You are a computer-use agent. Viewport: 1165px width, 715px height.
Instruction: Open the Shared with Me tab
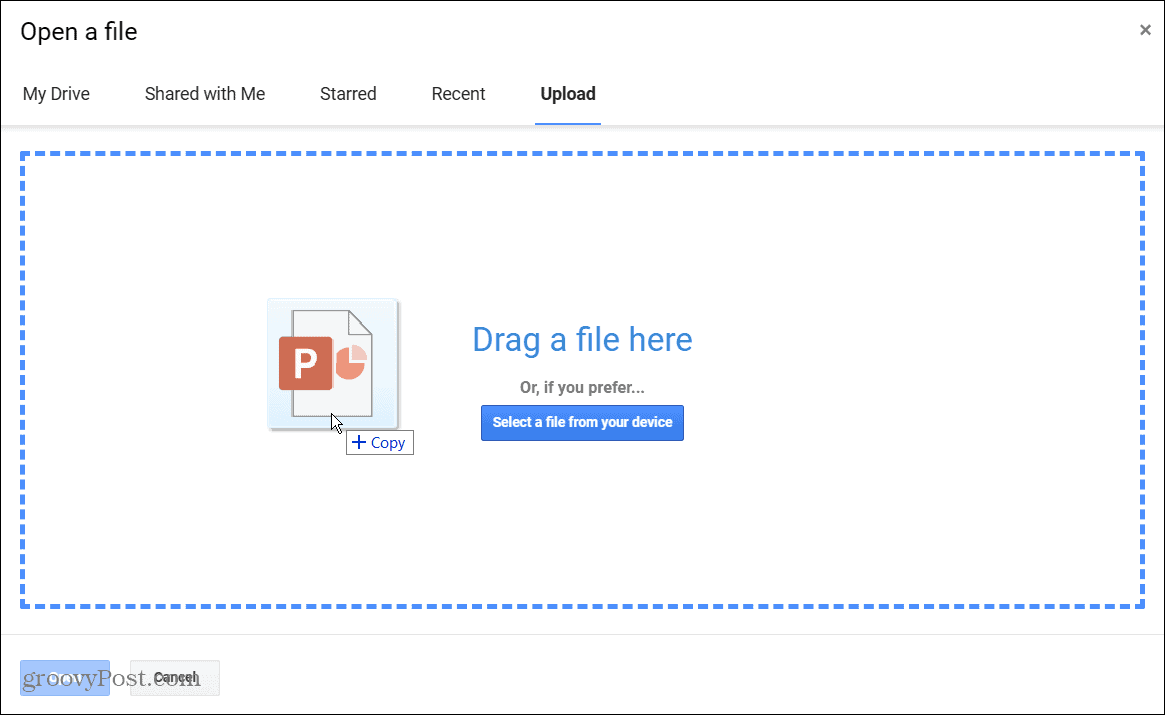pos(204,93)
